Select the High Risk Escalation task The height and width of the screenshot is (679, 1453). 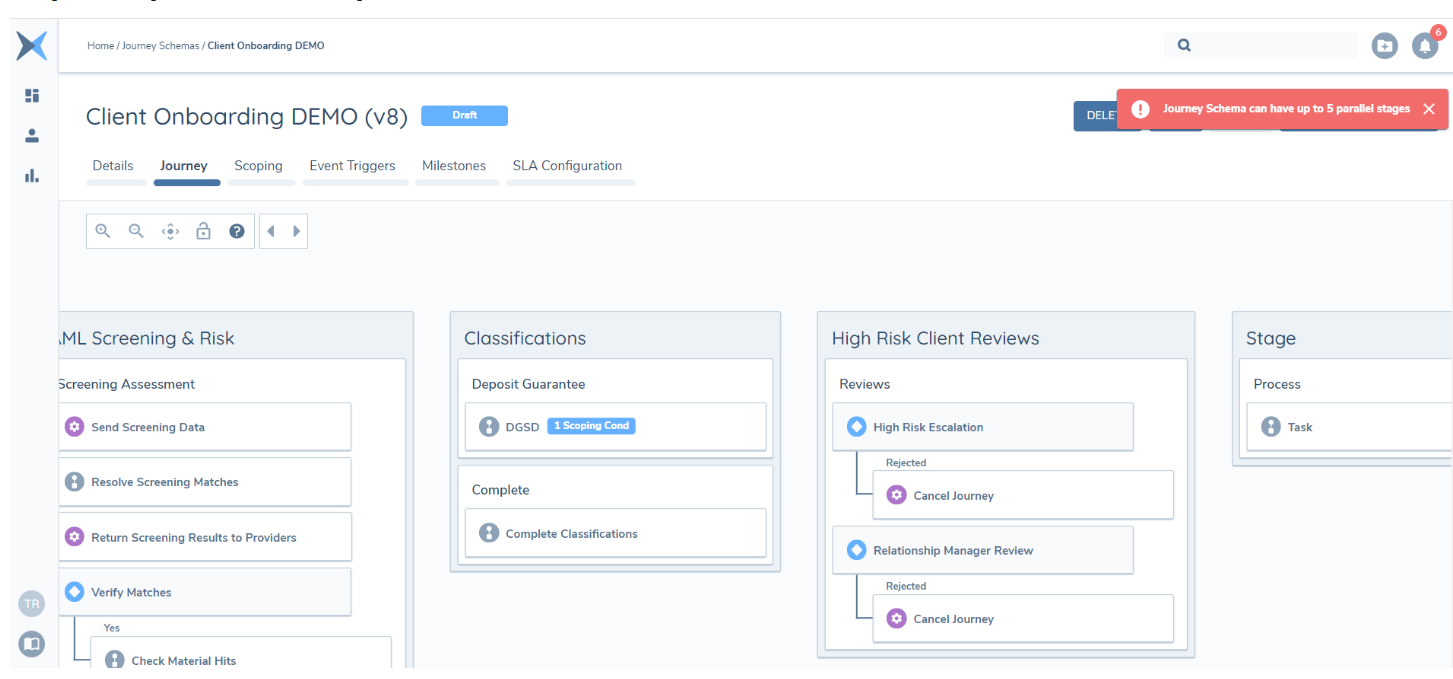[x=928, y=427]
